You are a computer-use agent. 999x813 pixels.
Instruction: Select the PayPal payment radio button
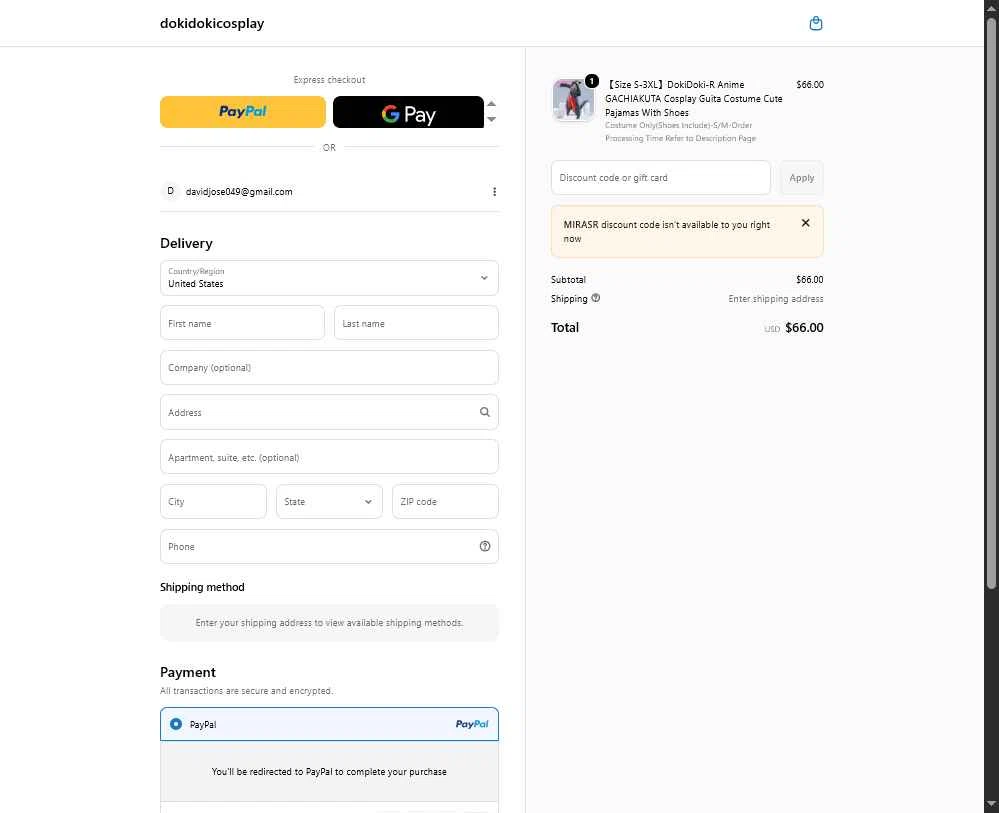tap(176, 724)
